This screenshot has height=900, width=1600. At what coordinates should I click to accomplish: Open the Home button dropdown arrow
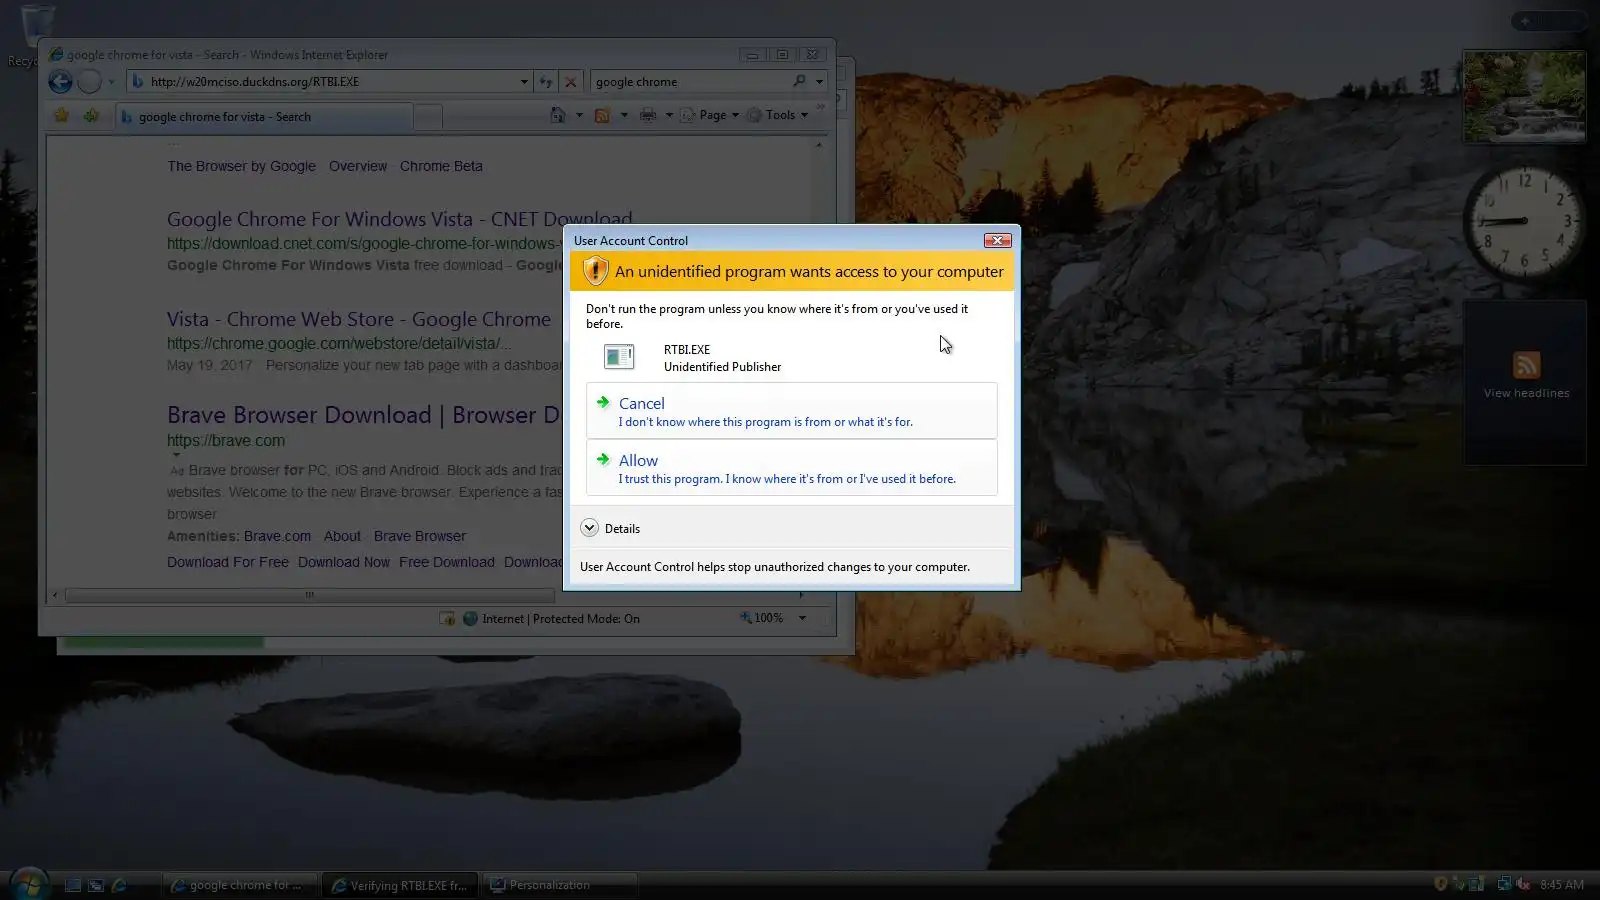point(579,115)
